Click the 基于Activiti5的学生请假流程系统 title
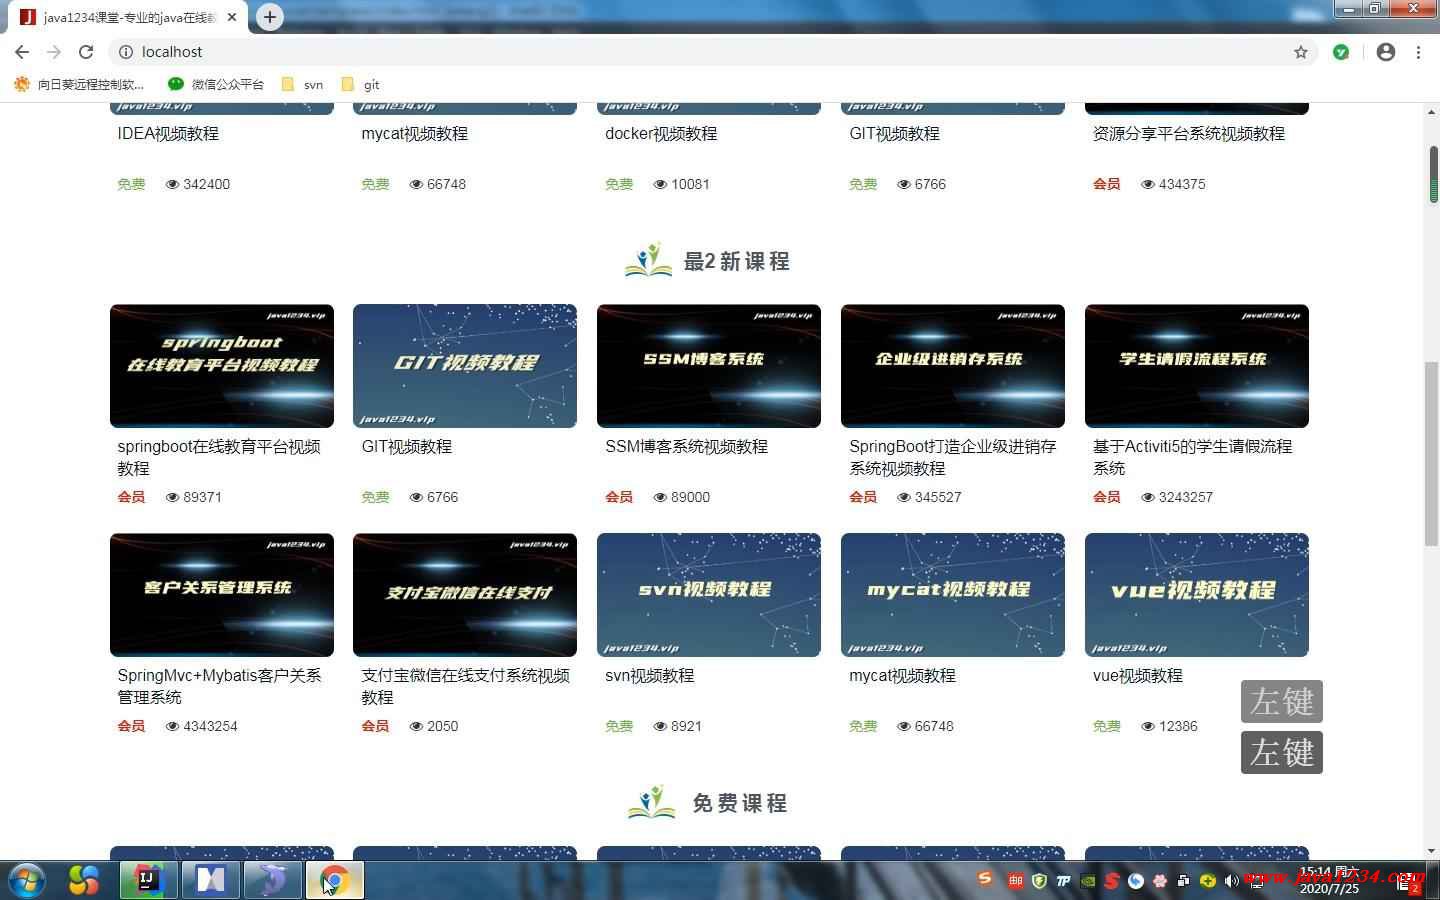The height and width of the screenshot is (900, 1440). [x=1193, y=457]
